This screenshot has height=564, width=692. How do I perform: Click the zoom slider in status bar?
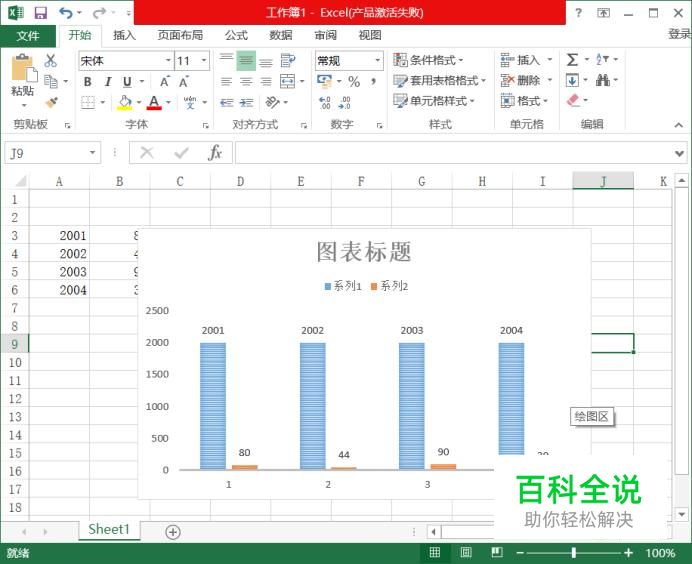point(573,553)
